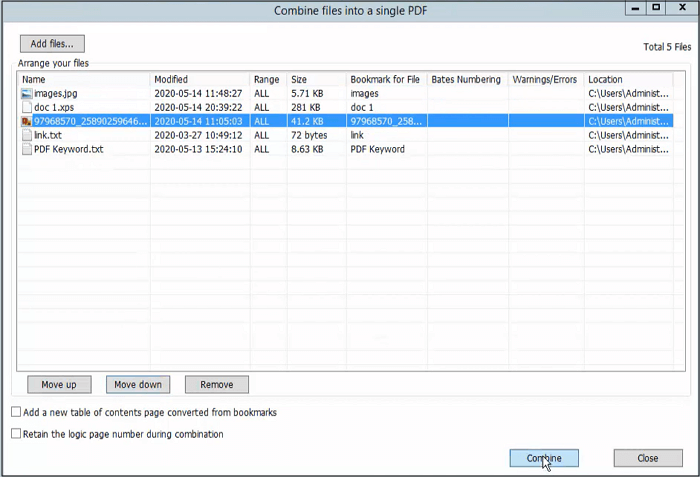
Task: Click the 8.63 KB size cell
Action: pos(307,149)
